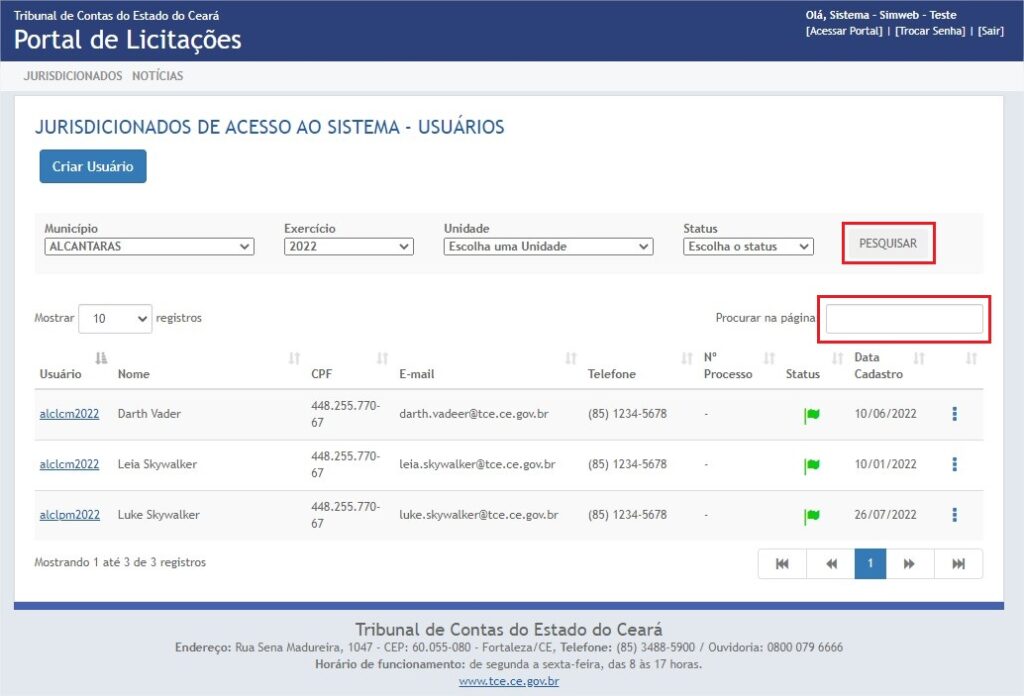Sort table by Nome column
1024x696 pixels.
[x=133, y=374]
